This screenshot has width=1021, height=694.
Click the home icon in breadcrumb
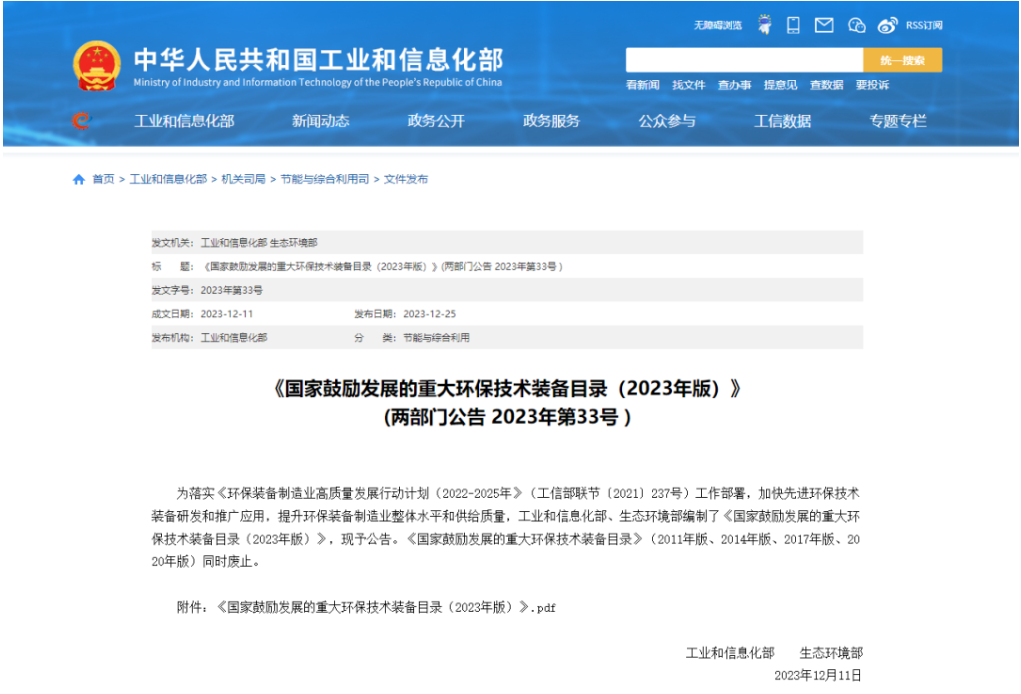[x=79, y=180]
